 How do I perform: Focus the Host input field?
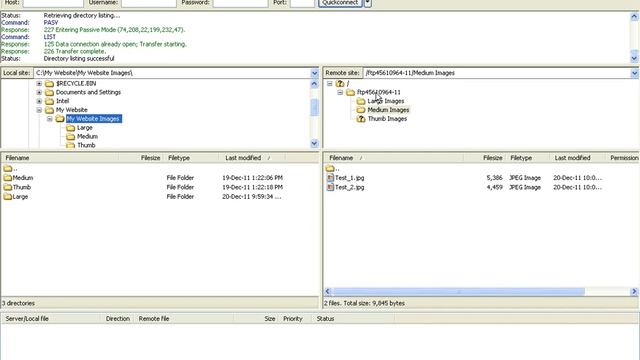coord(53,3)
